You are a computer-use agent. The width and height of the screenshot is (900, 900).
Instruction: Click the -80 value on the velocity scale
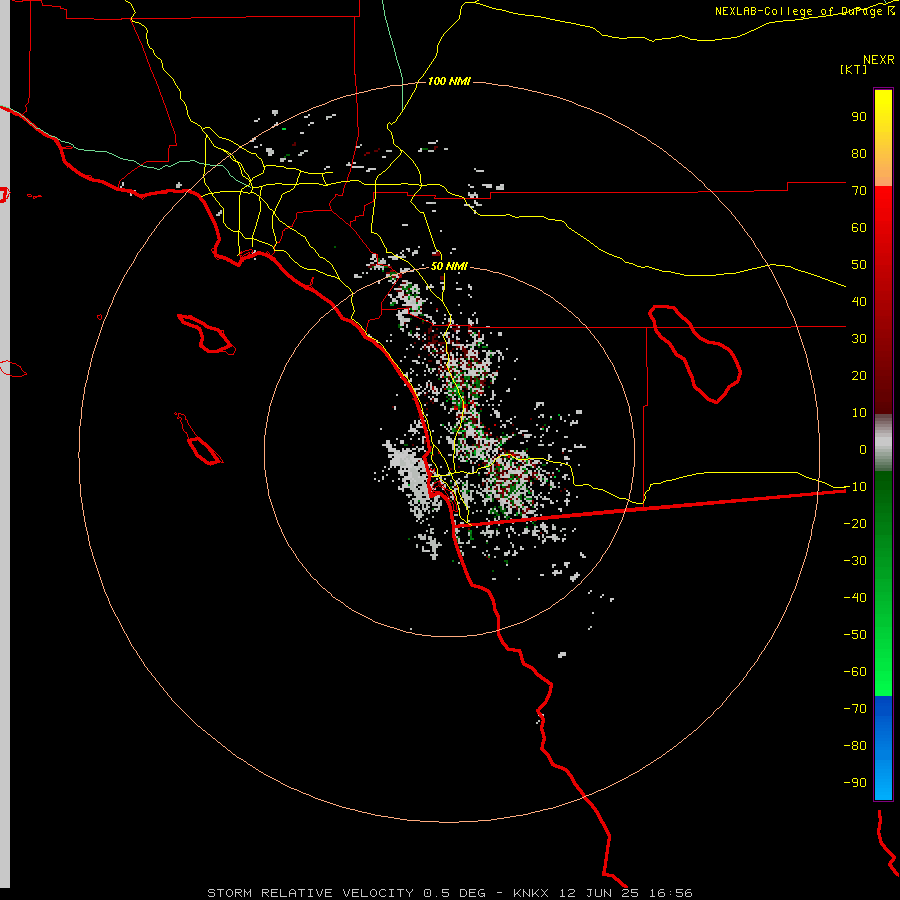pos(855,746)
